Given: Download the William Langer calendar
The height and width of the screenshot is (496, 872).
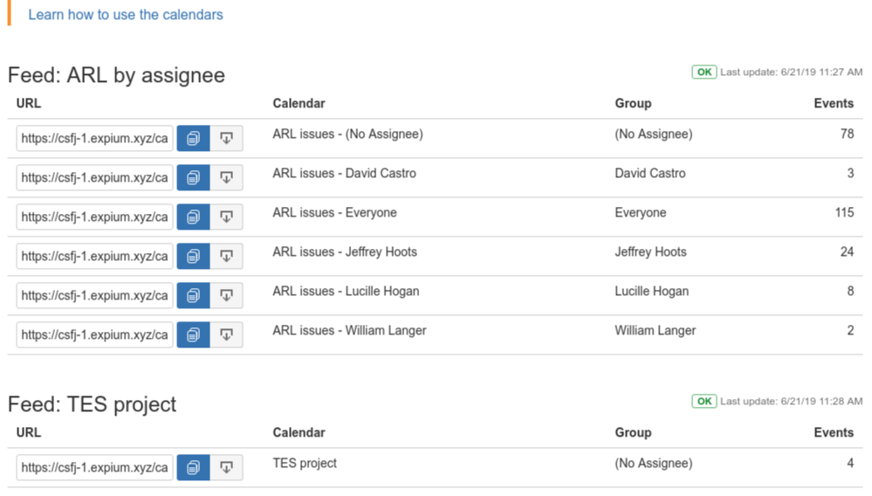Looking at the screenshot, I should coord(226,334).
